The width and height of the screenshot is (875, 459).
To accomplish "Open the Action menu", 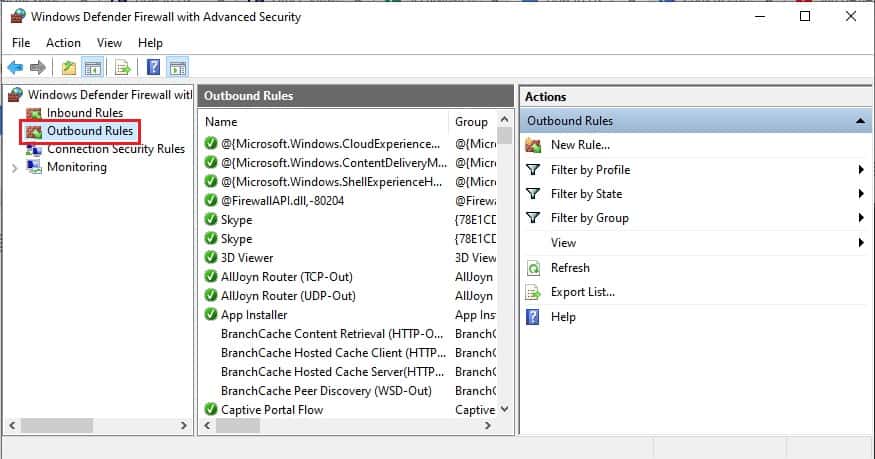I will (63, 43).
